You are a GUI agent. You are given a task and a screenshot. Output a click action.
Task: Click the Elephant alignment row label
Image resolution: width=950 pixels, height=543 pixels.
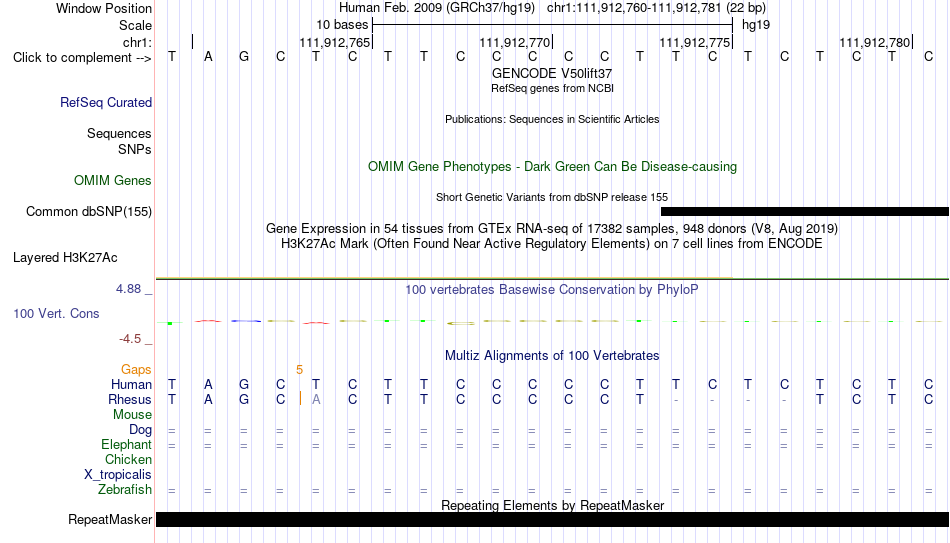[127, 445]
